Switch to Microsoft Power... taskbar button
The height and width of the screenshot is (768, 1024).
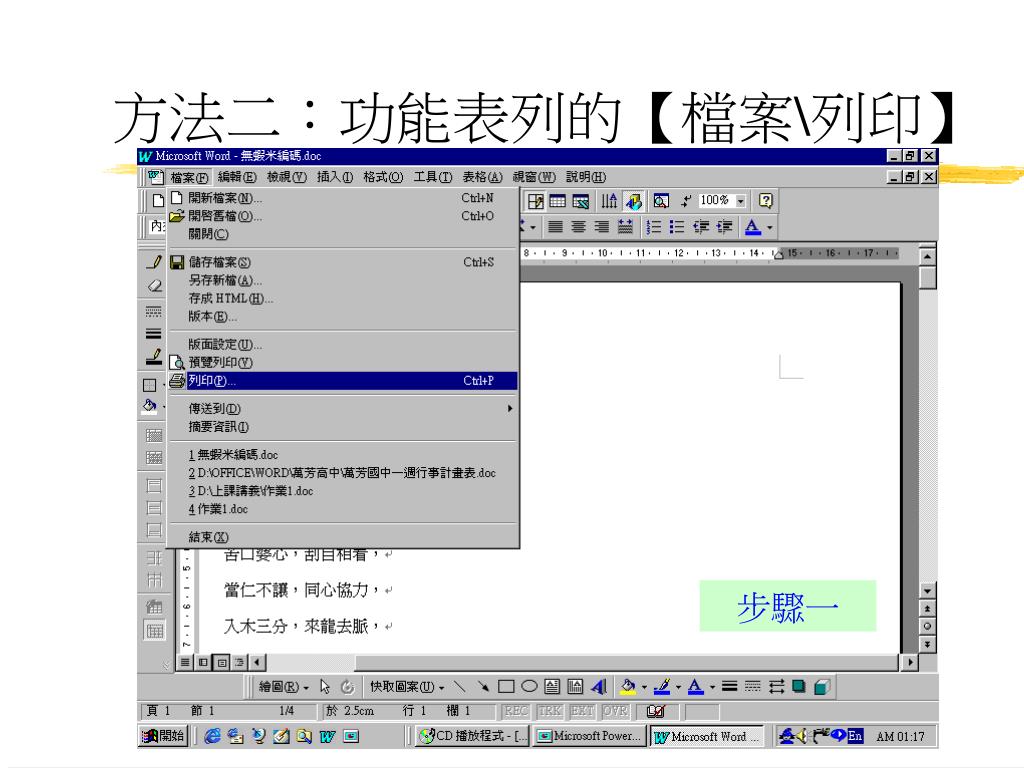click(x=589, y=737)
